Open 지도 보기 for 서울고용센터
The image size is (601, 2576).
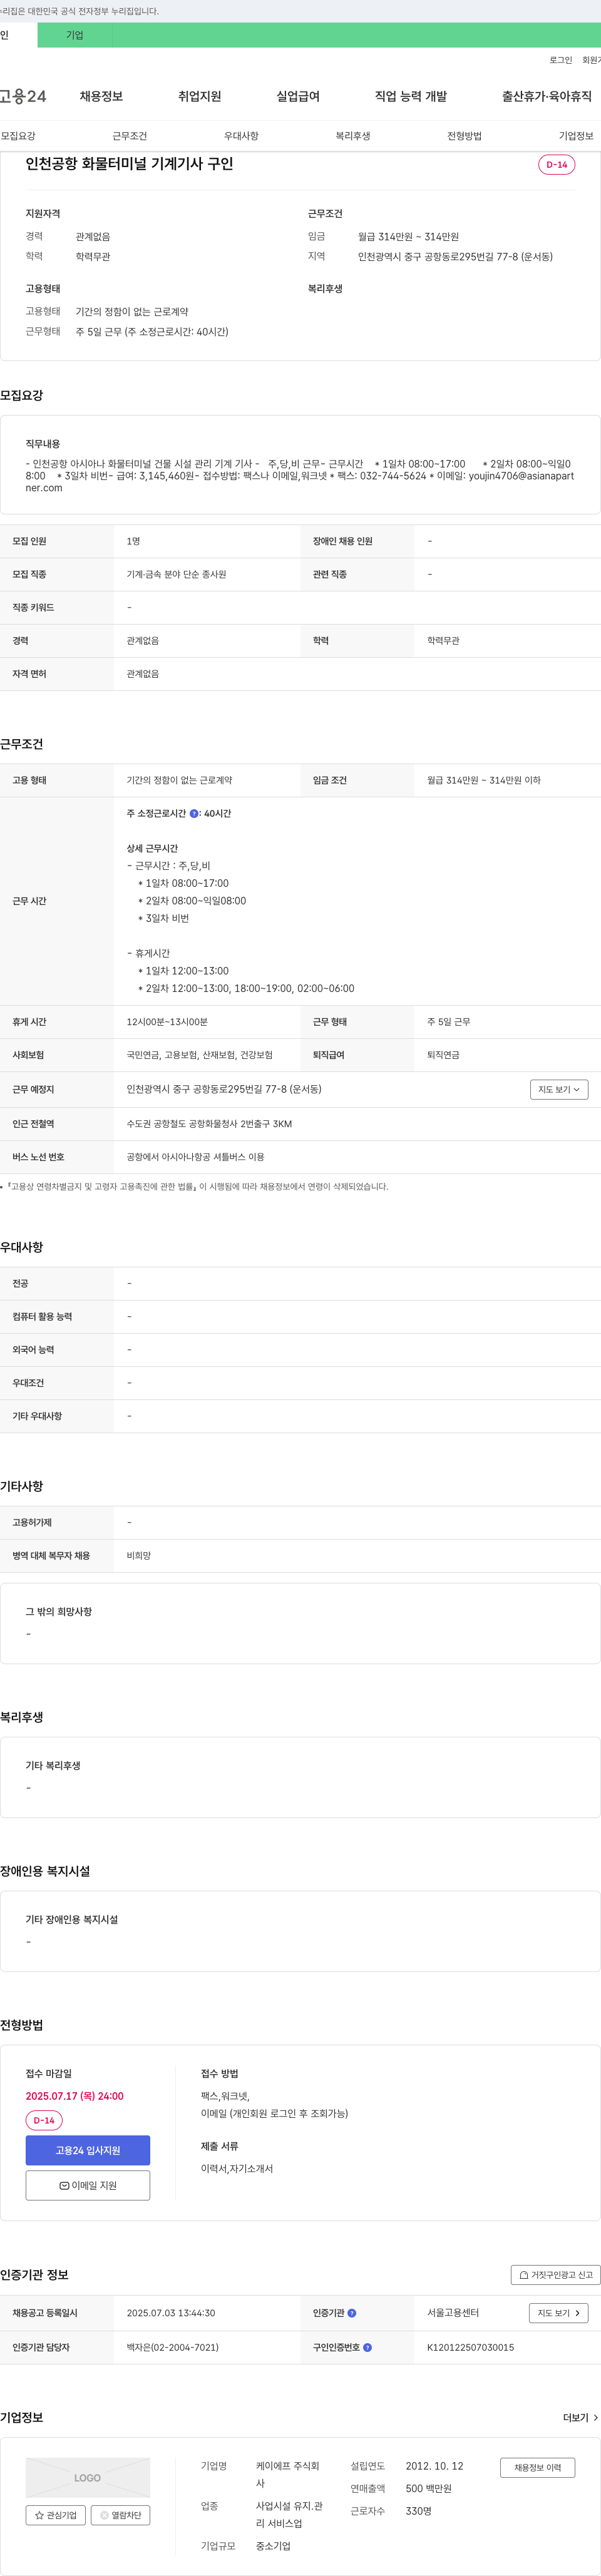558,2313
